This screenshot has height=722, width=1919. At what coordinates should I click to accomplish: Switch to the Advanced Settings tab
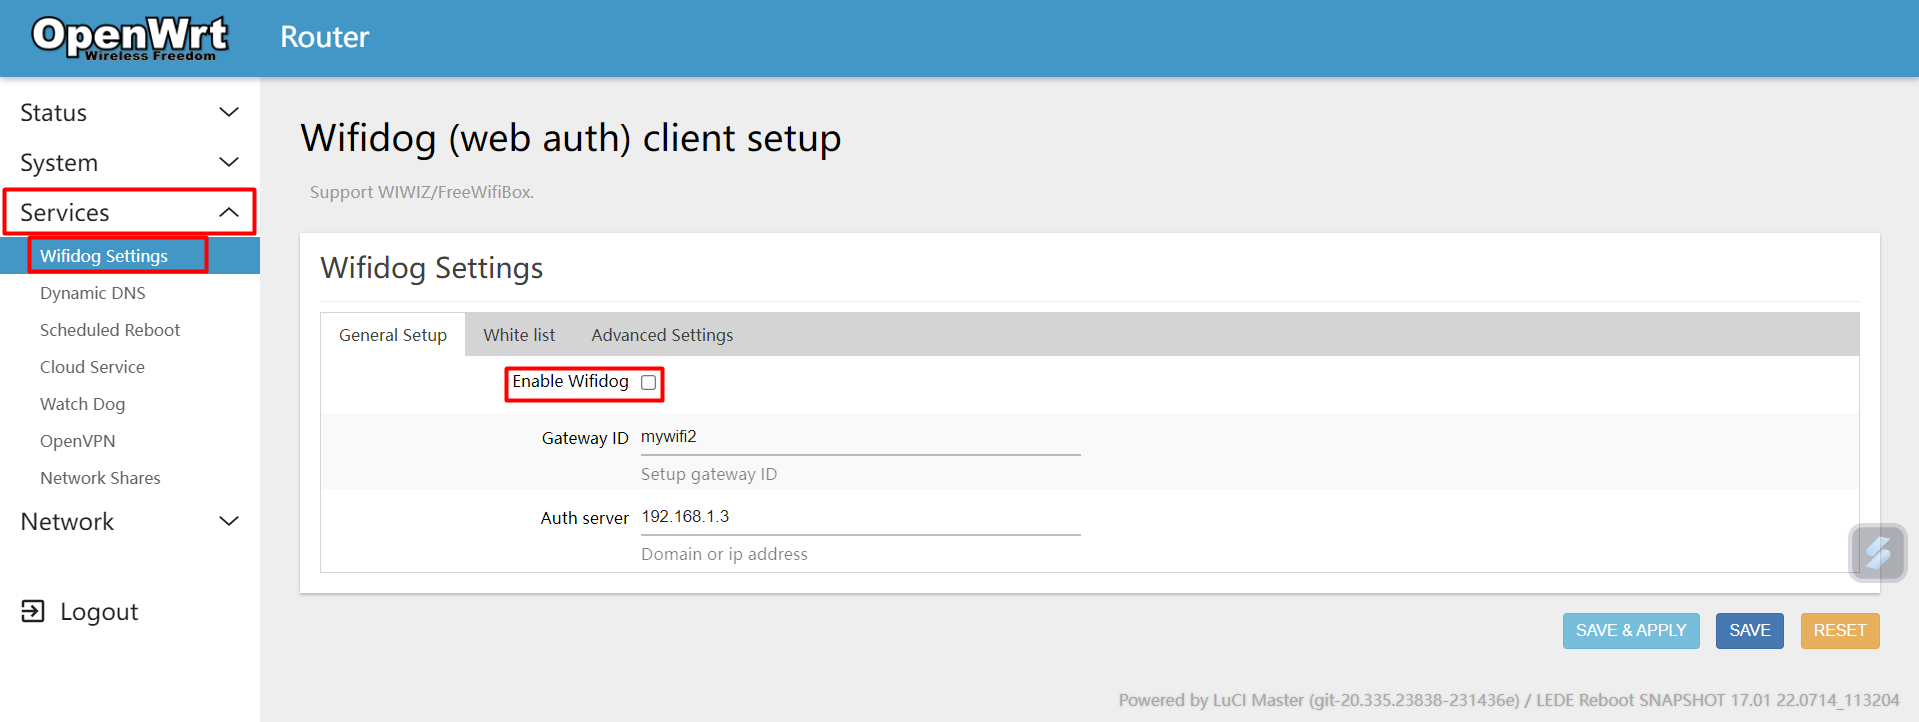pos(662,335)
